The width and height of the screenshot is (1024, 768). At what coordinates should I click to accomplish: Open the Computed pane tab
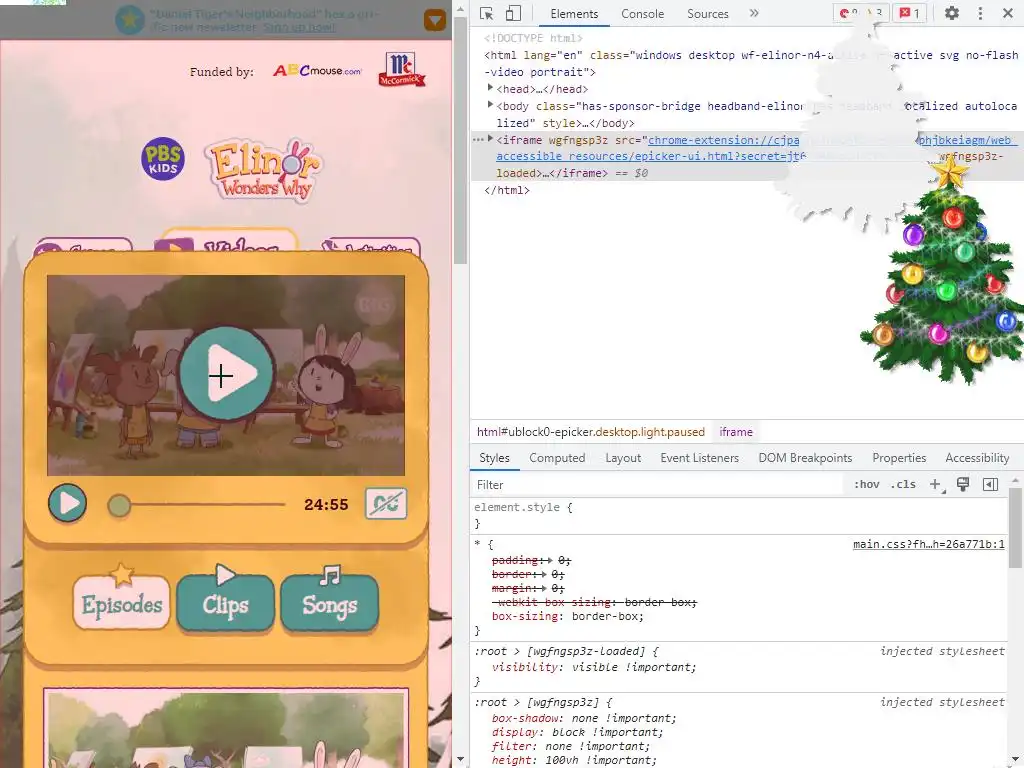coord(557,458)
